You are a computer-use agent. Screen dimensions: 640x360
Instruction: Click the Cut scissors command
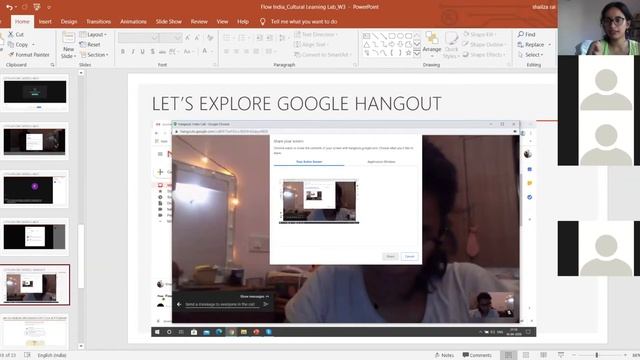16,34
